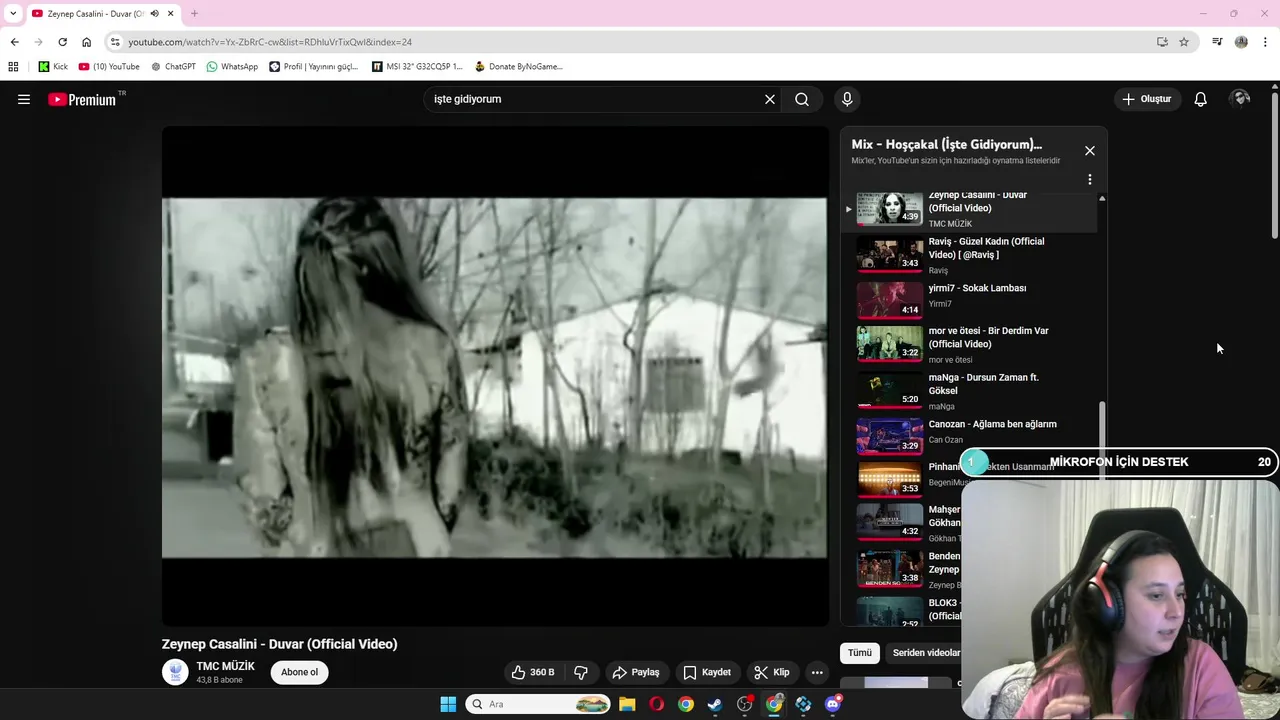Open OBS Studio from taskbar
Screen dimensions: 1280x720
click(x=744, y=704)
